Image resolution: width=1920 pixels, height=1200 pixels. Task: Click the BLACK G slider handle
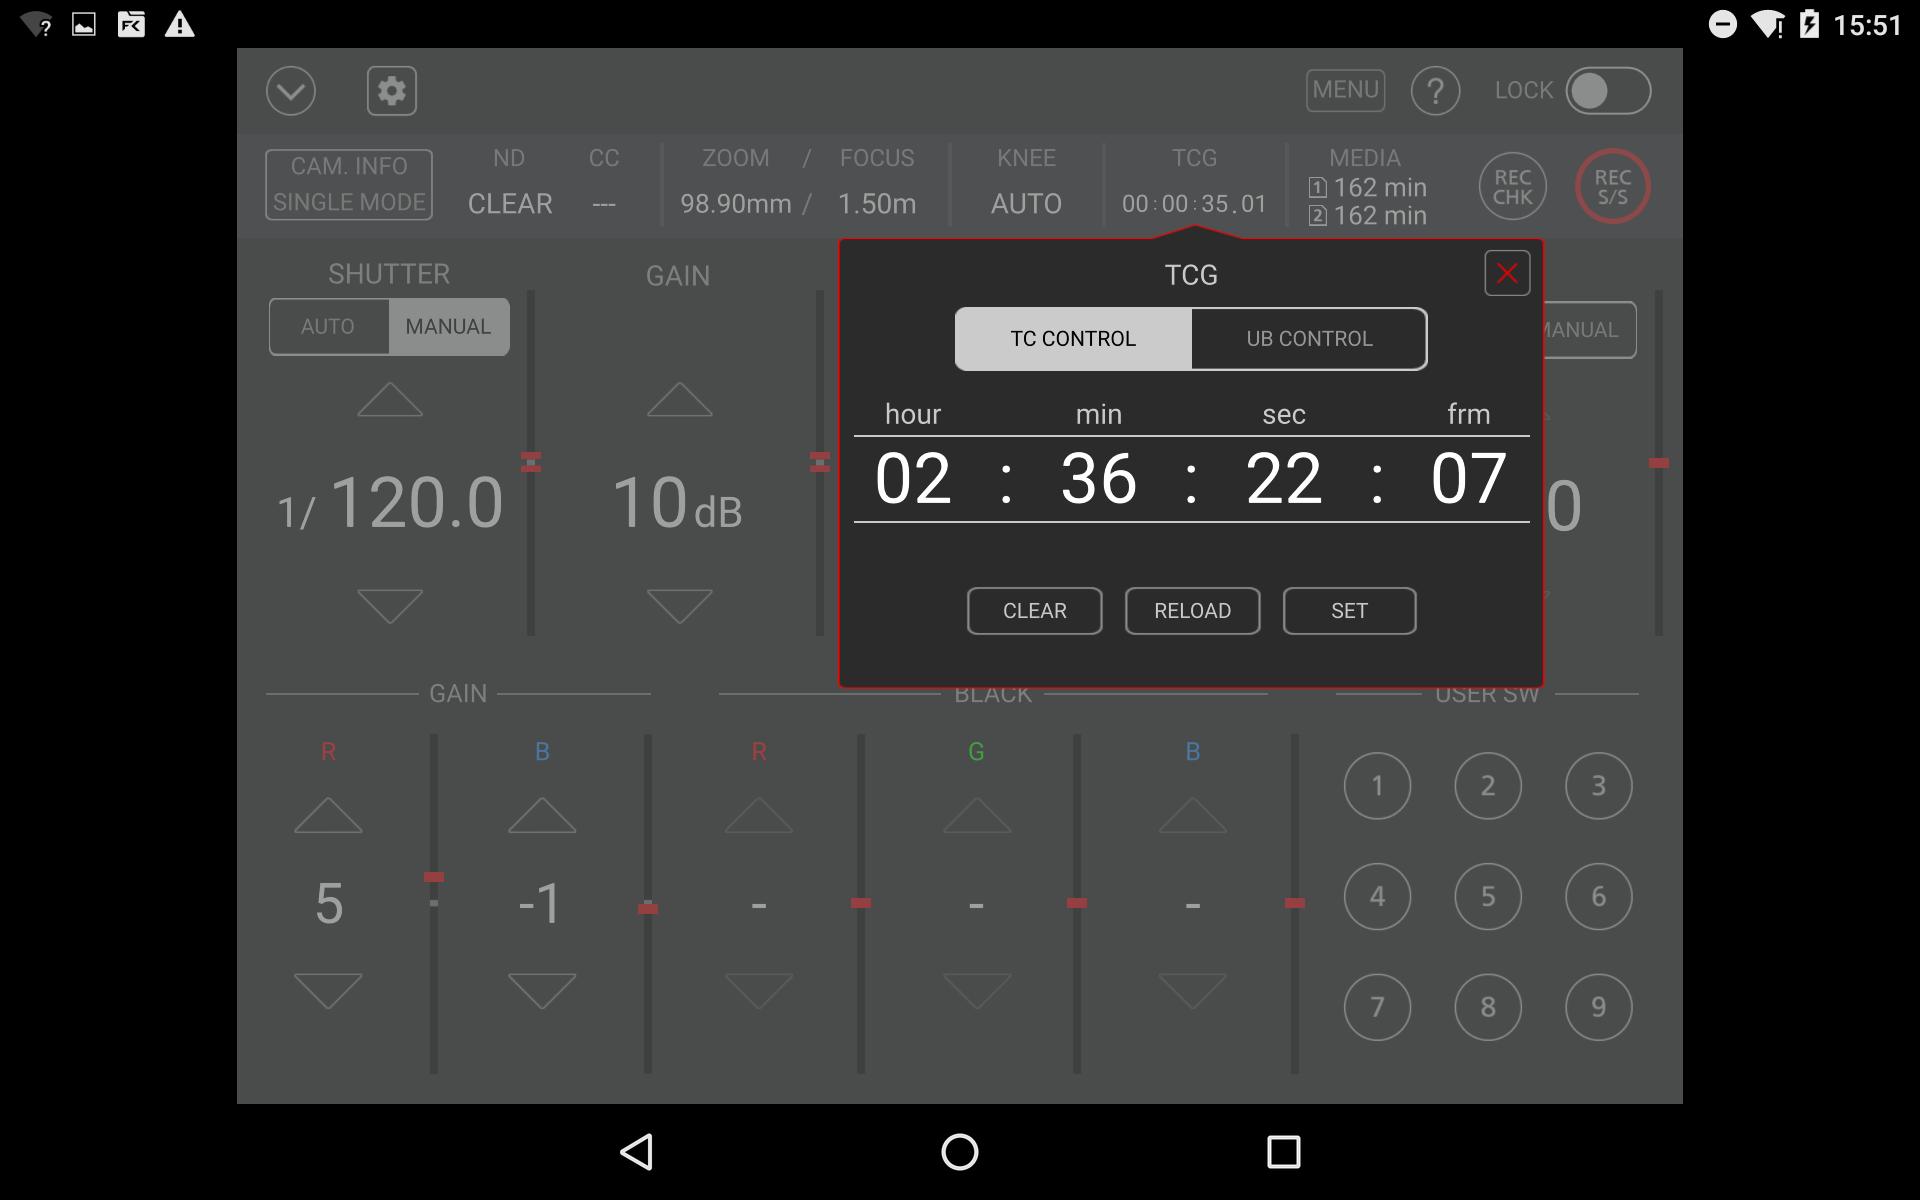(1077, 903)
